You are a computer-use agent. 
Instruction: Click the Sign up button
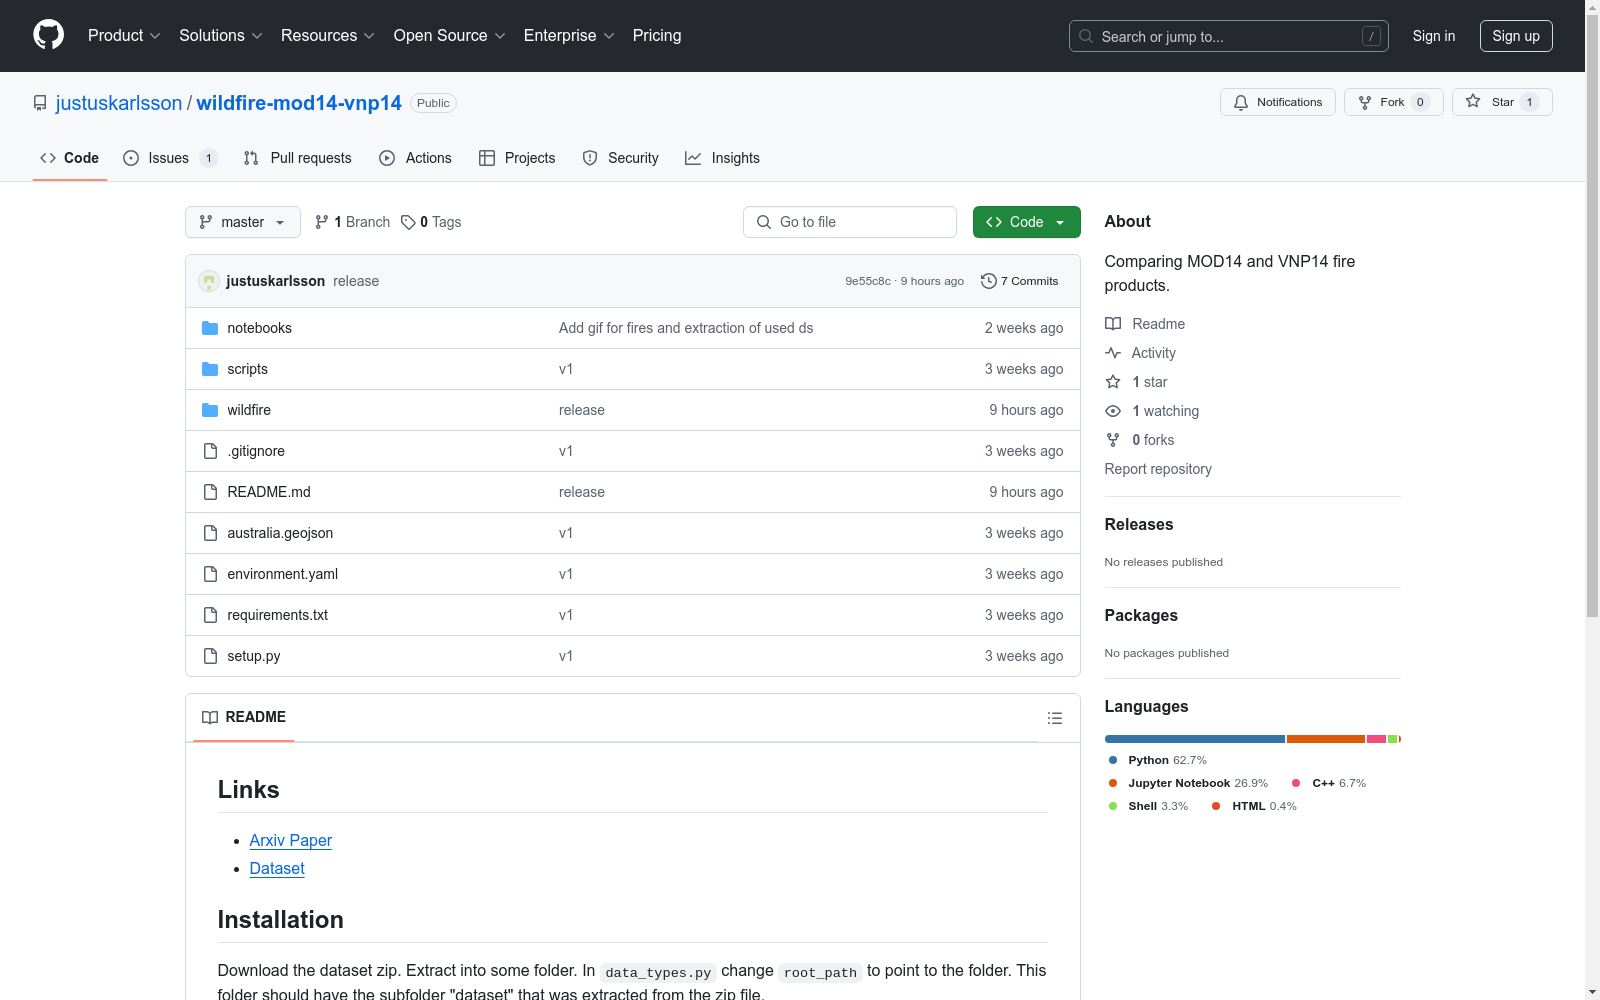point(1516,36)
